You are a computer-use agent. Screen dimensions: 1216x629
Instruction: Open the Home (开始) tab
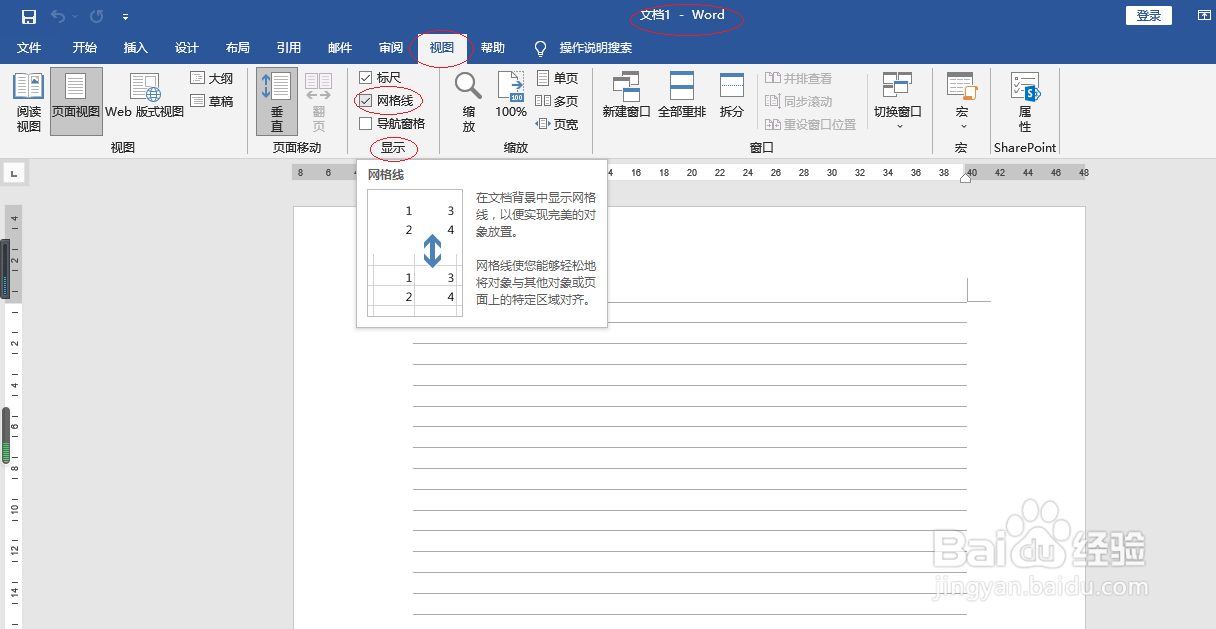coord(85,47)
